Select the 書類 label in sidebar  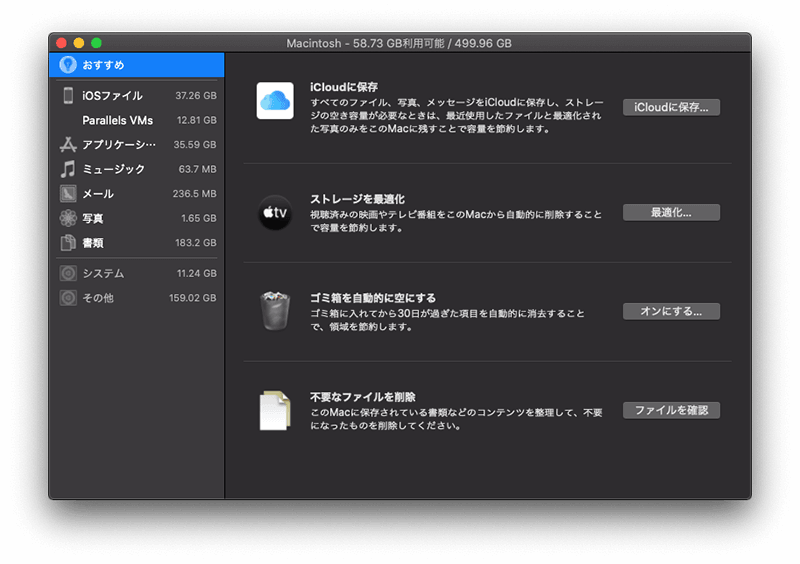point(93,243)
